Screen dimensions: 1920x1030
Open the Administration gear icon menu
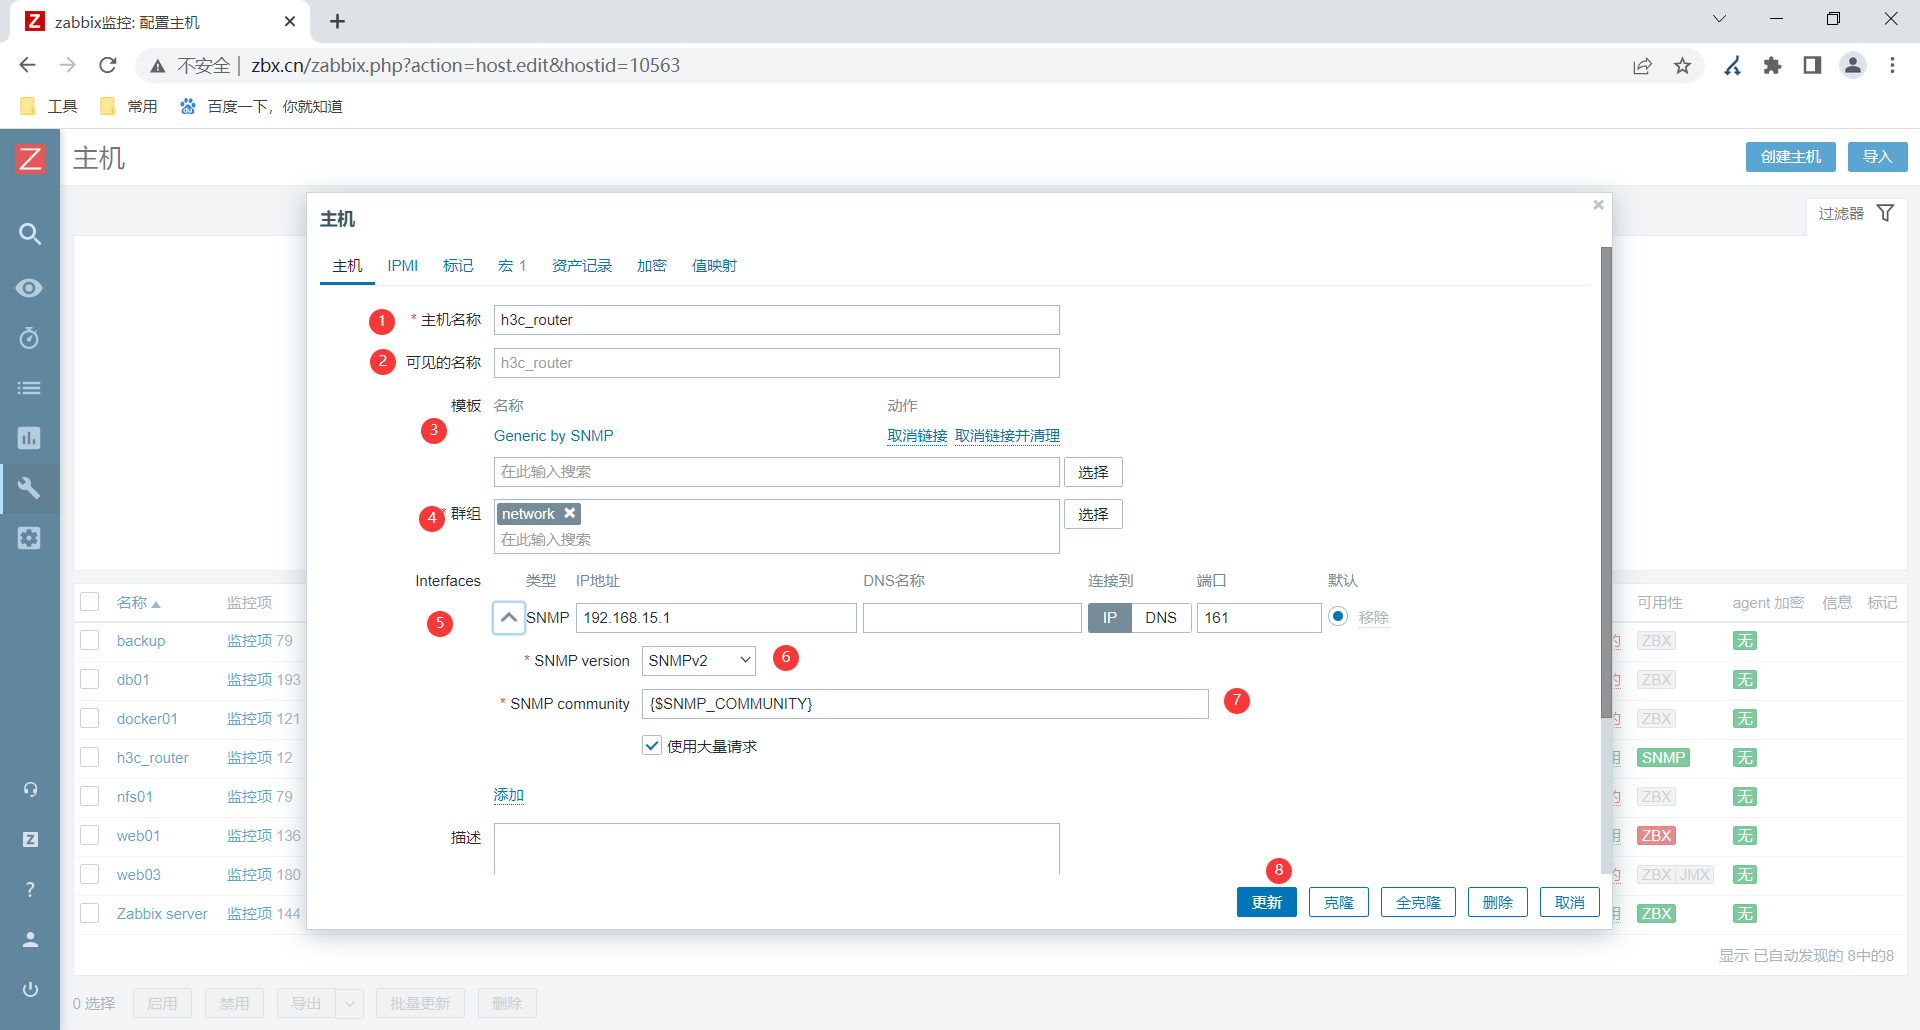coord(30,538)
